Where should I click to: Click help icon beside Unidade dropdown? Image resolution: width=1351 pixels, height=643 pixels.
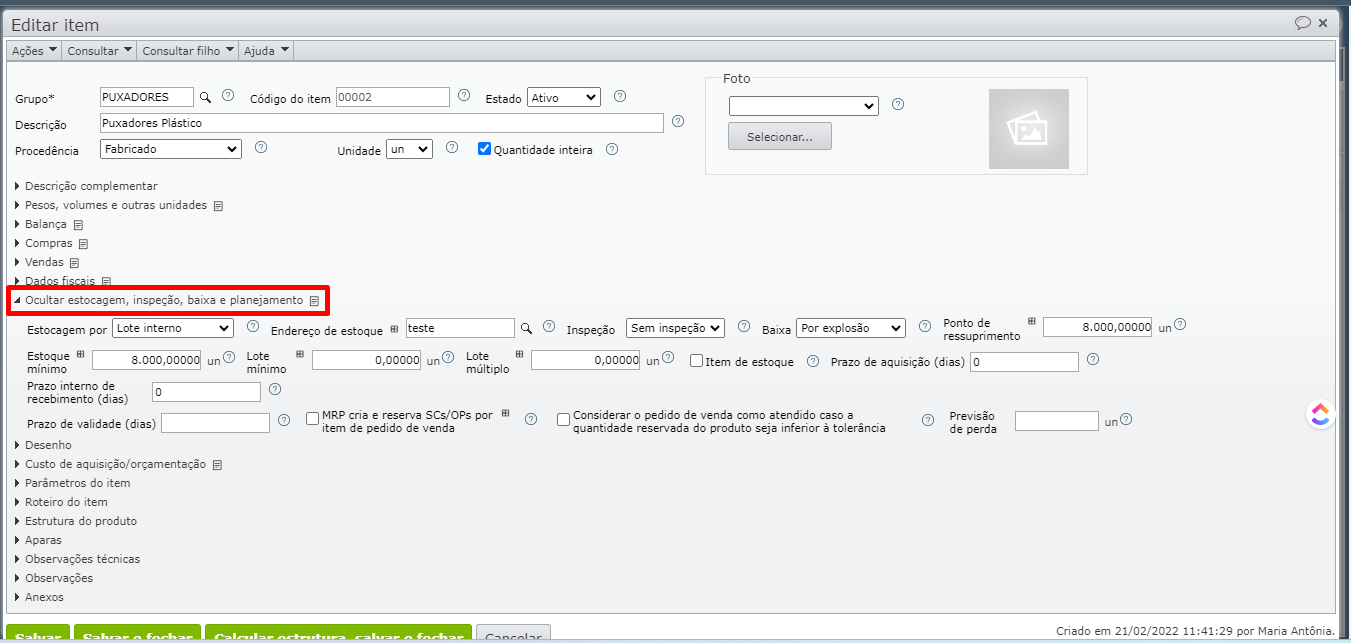point(452,147)
